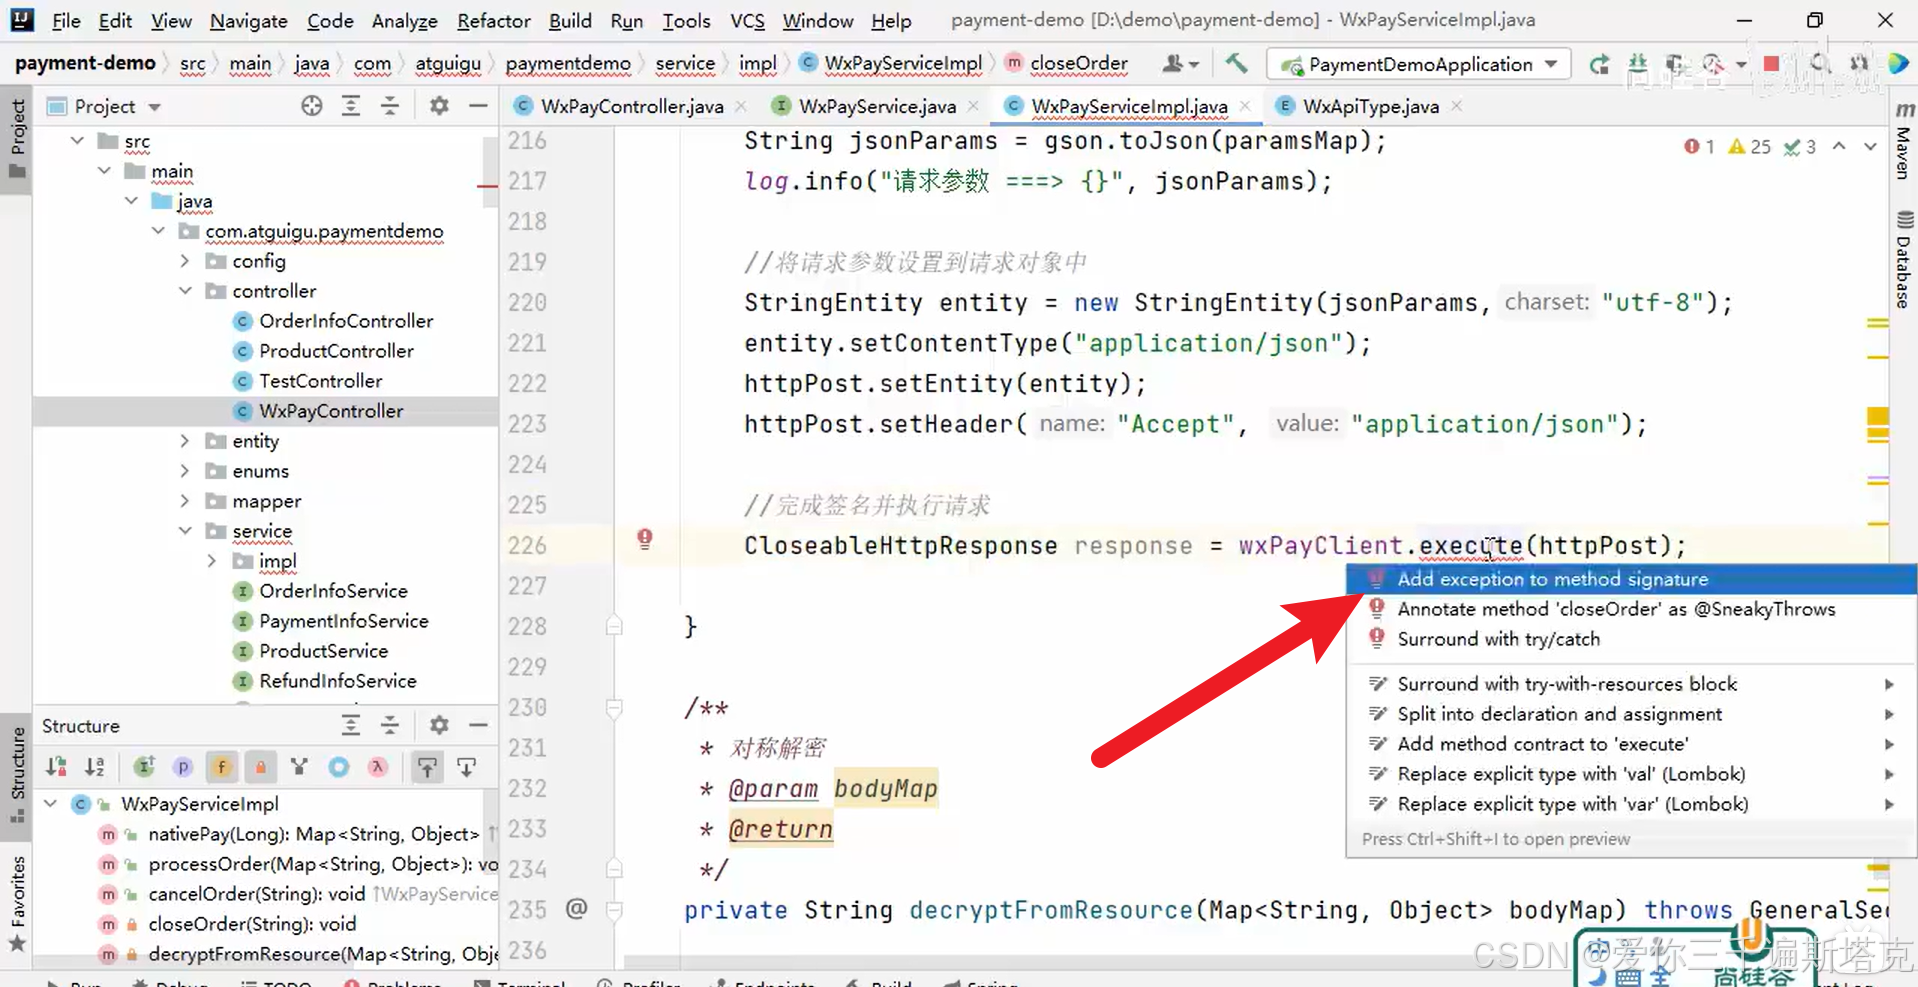This screenshot has width=1918, height=987.
Task: Click Expand All in Project panel header
Action: pos(351,106)
